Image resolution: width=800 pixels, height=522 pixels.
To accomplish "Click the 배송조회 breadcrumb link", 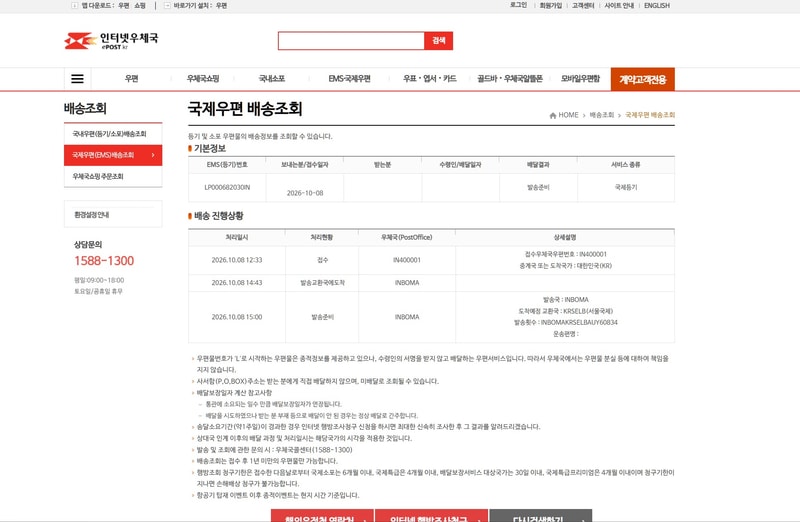I will point(602,115).
